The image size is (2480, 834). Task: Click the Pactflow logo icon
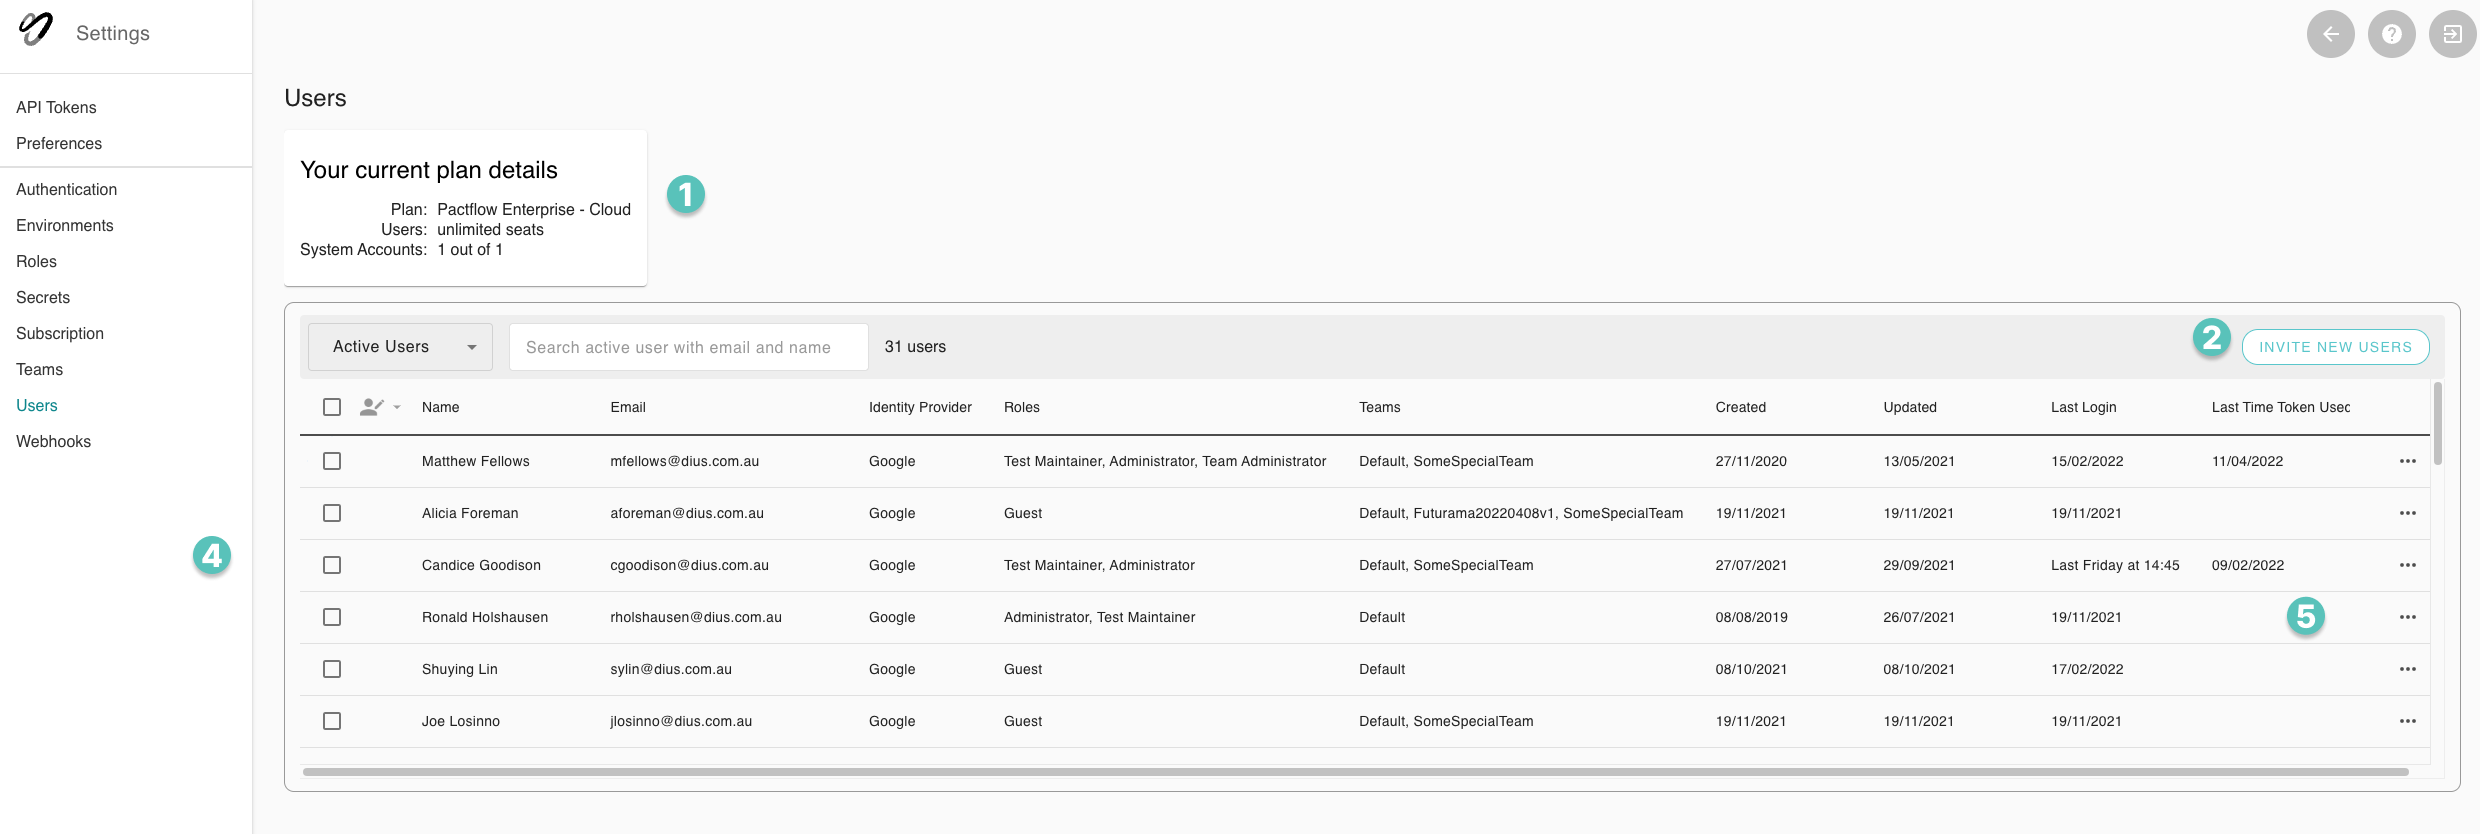click(x=36, y=30)
